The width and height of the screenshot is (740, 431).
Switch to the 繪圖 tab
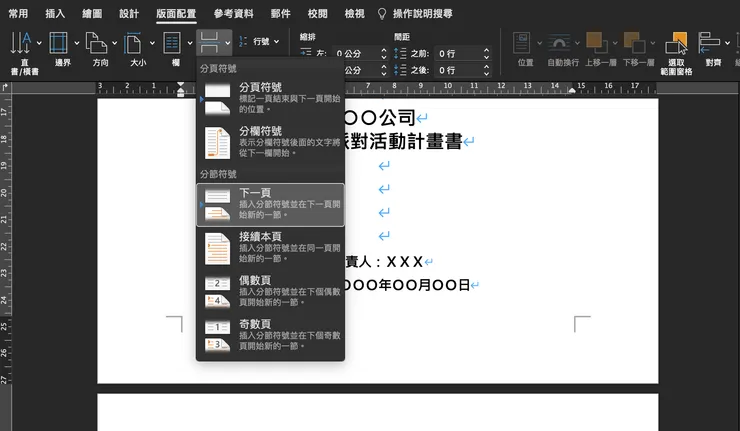(92, 14)
